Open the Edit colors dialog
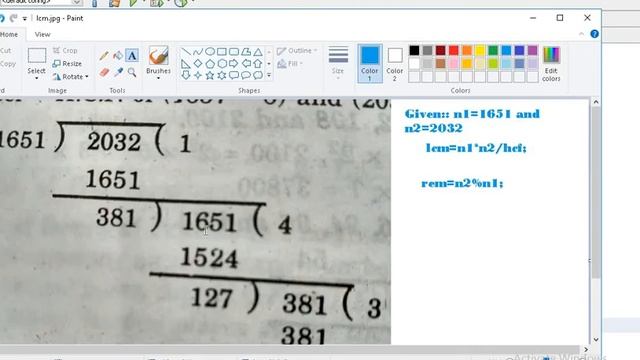640x360 pixels. (551, 64)
